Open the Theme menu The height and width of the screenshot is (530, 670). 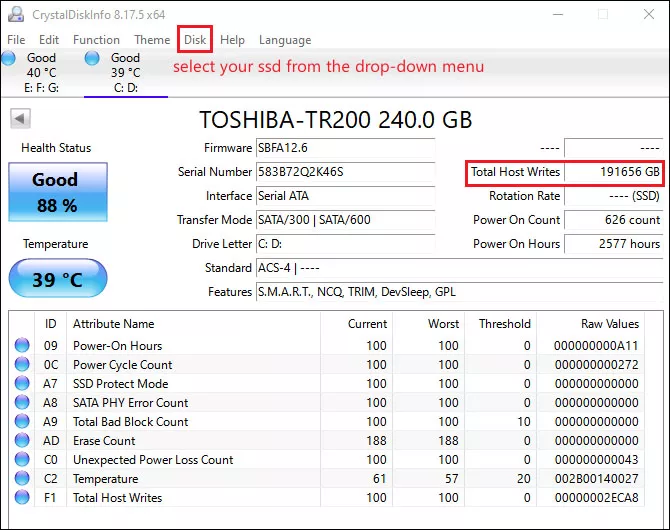(152, 40)
